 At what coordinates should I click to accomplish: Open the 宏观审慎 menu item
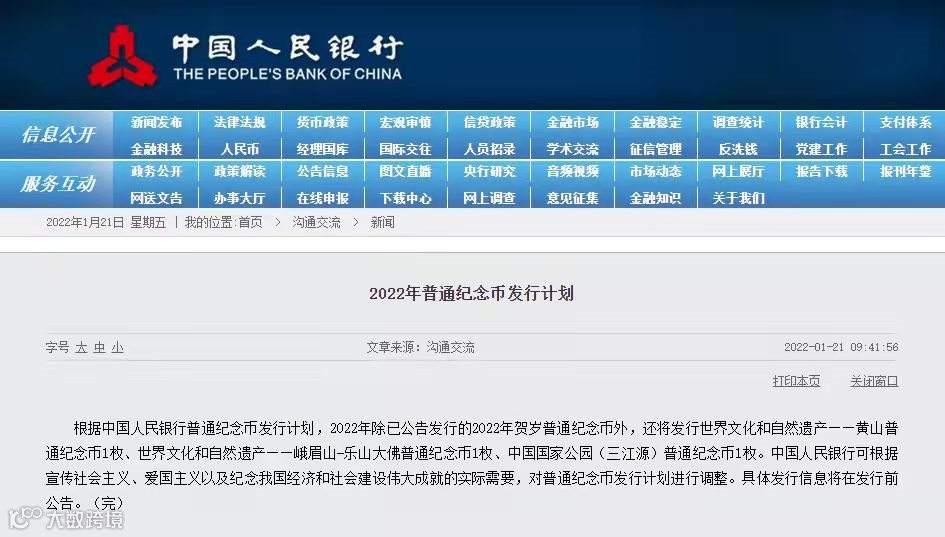click(406, 122)
